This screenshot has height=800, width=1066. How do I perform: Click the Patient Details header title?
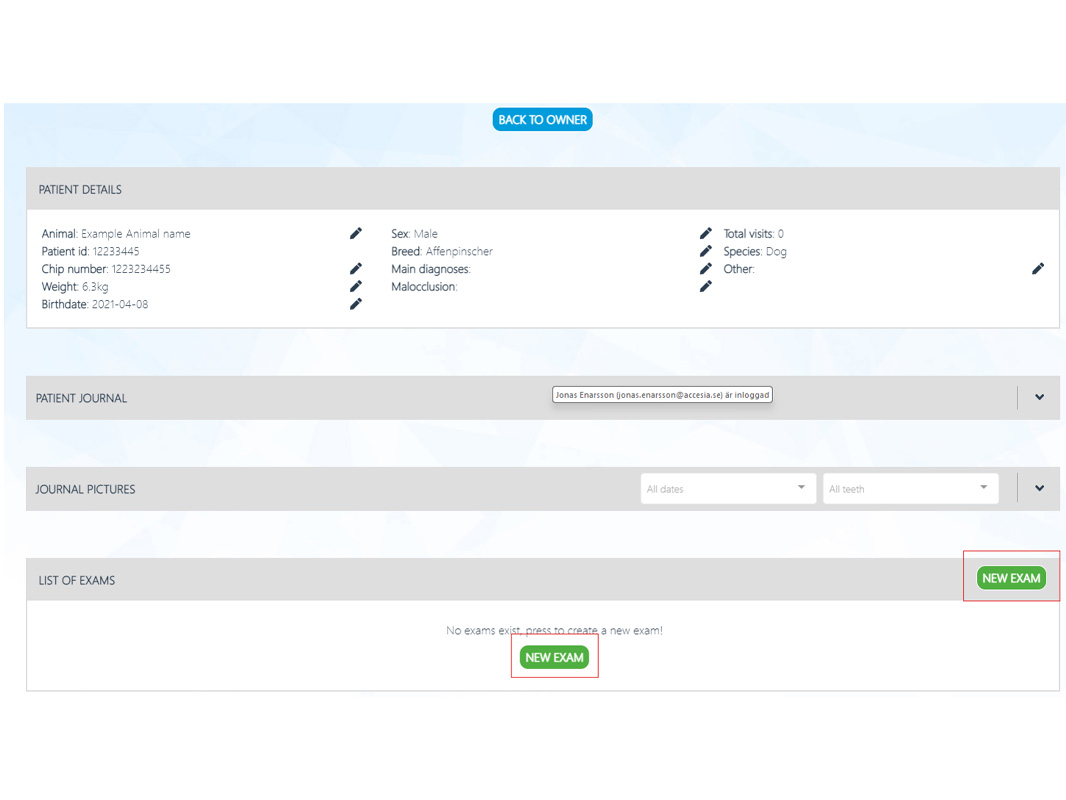(x=80, y=189)
